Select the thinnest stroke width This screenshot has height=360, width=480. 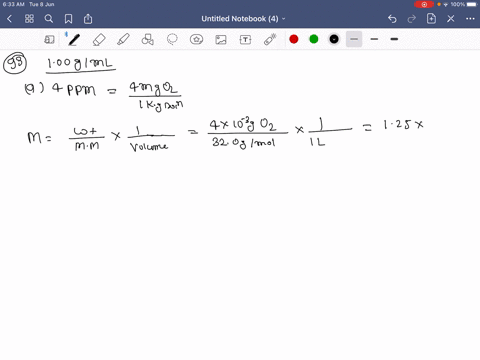pyautogui.click(x=354, y=39)
